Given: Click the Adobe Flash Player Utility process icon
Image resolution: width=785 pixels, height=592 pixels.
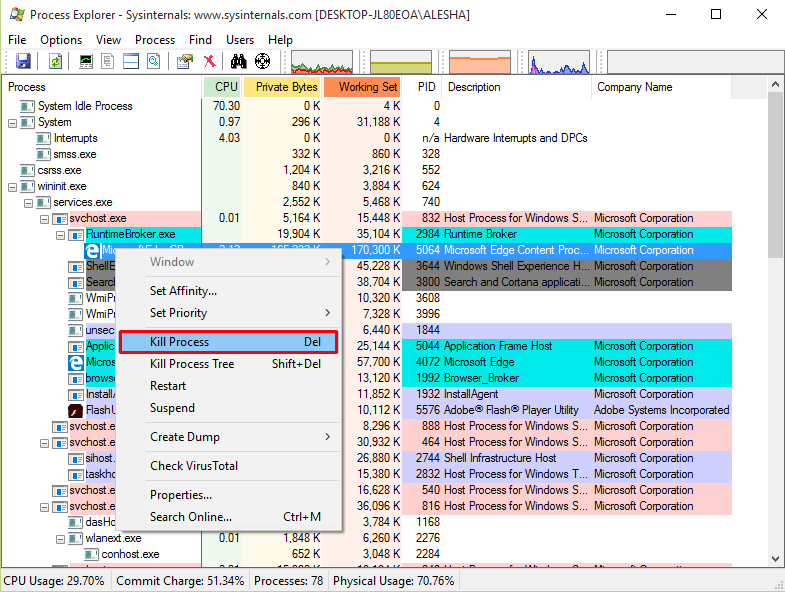Looking at the screenshot, I should point(75,411).
